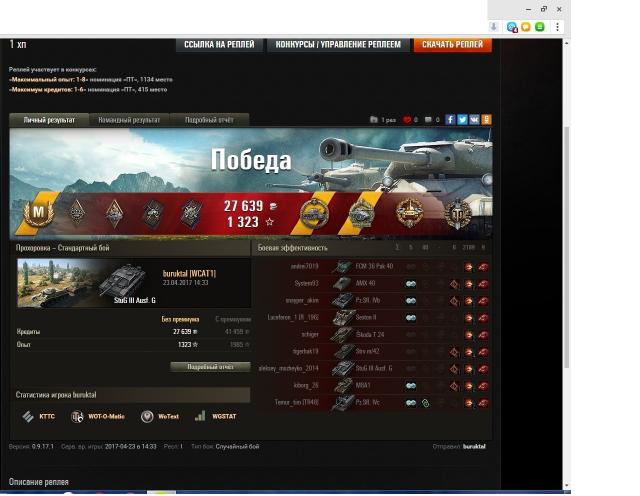This screenshot has width=640, height=496.
Task: Click the Скачать реплей button
Action: tap(452, 44)
